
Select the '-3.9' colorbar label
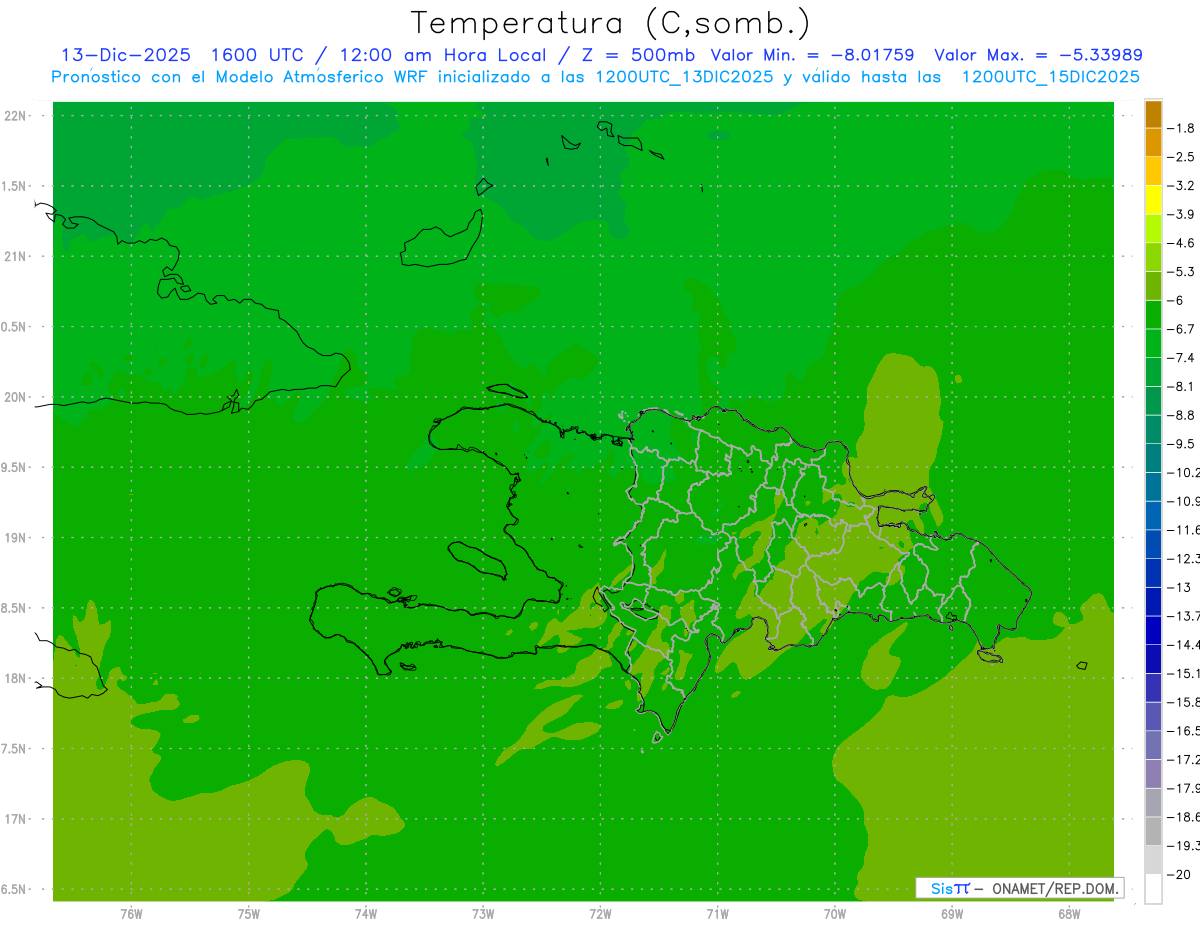point(1181,214)
